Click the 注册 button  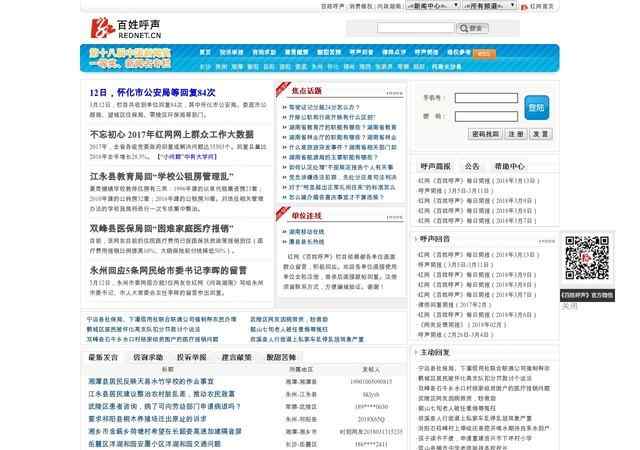tap(515, 132)
